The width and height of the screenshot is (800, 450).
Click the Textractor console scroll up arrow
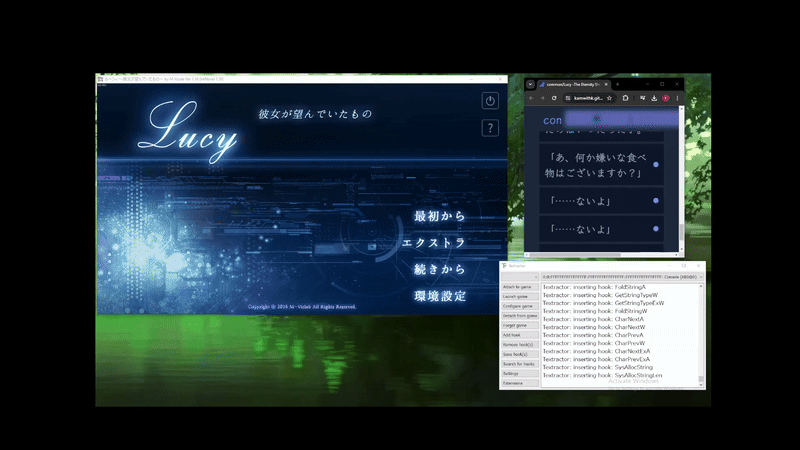701,286
